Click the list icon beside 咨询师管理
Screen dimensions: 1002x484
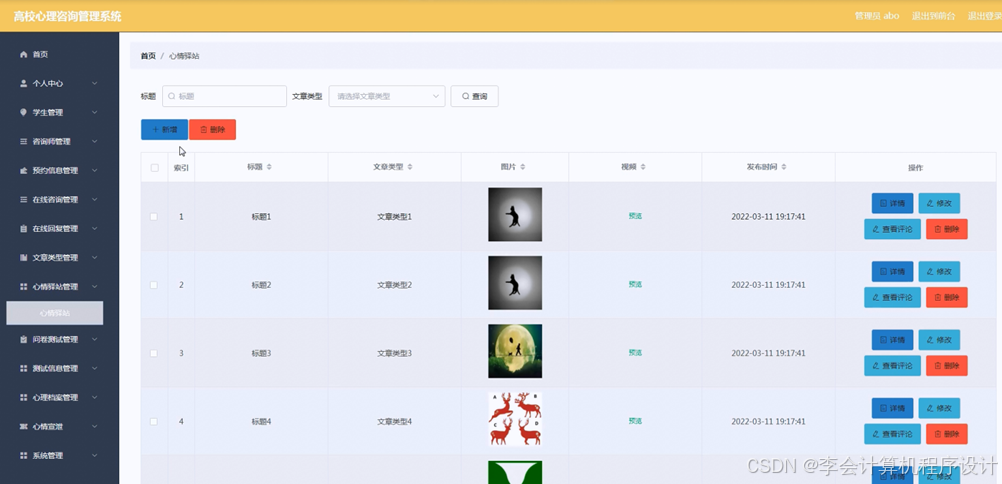(x=24, y=141)
